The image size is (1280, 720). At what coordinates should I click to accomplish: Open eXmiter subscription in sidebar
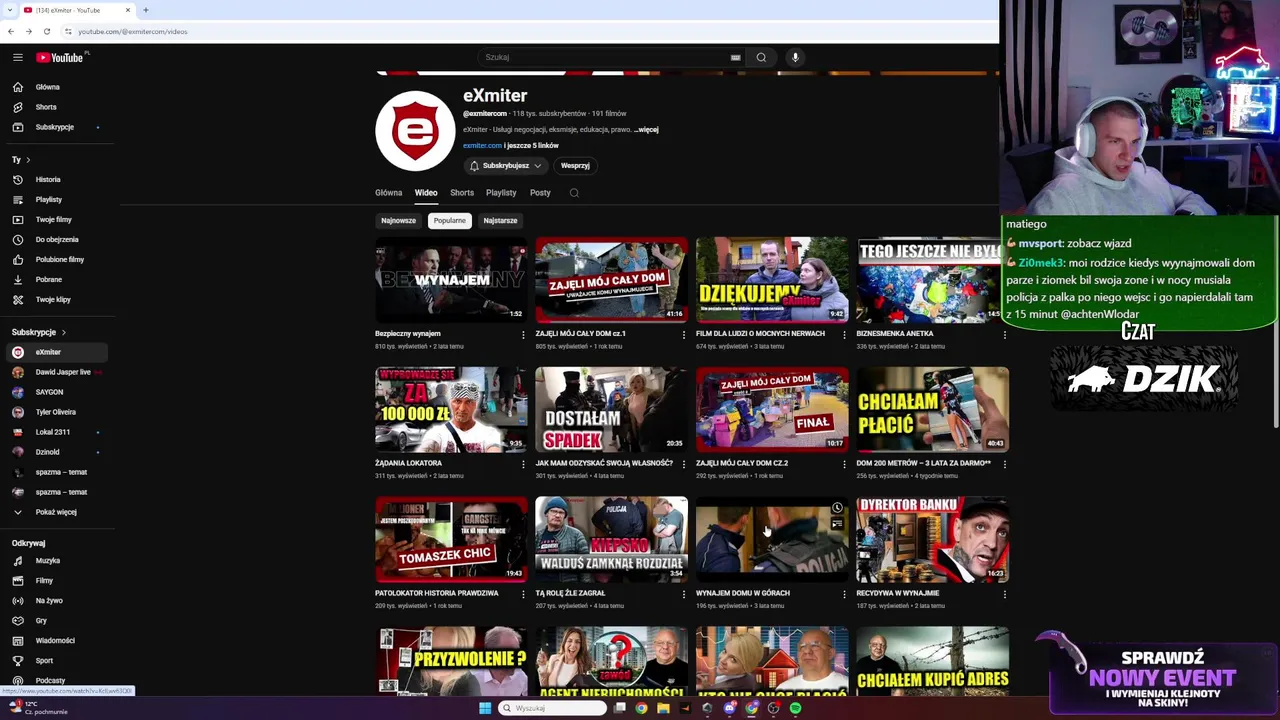click(x=57, y=352)
